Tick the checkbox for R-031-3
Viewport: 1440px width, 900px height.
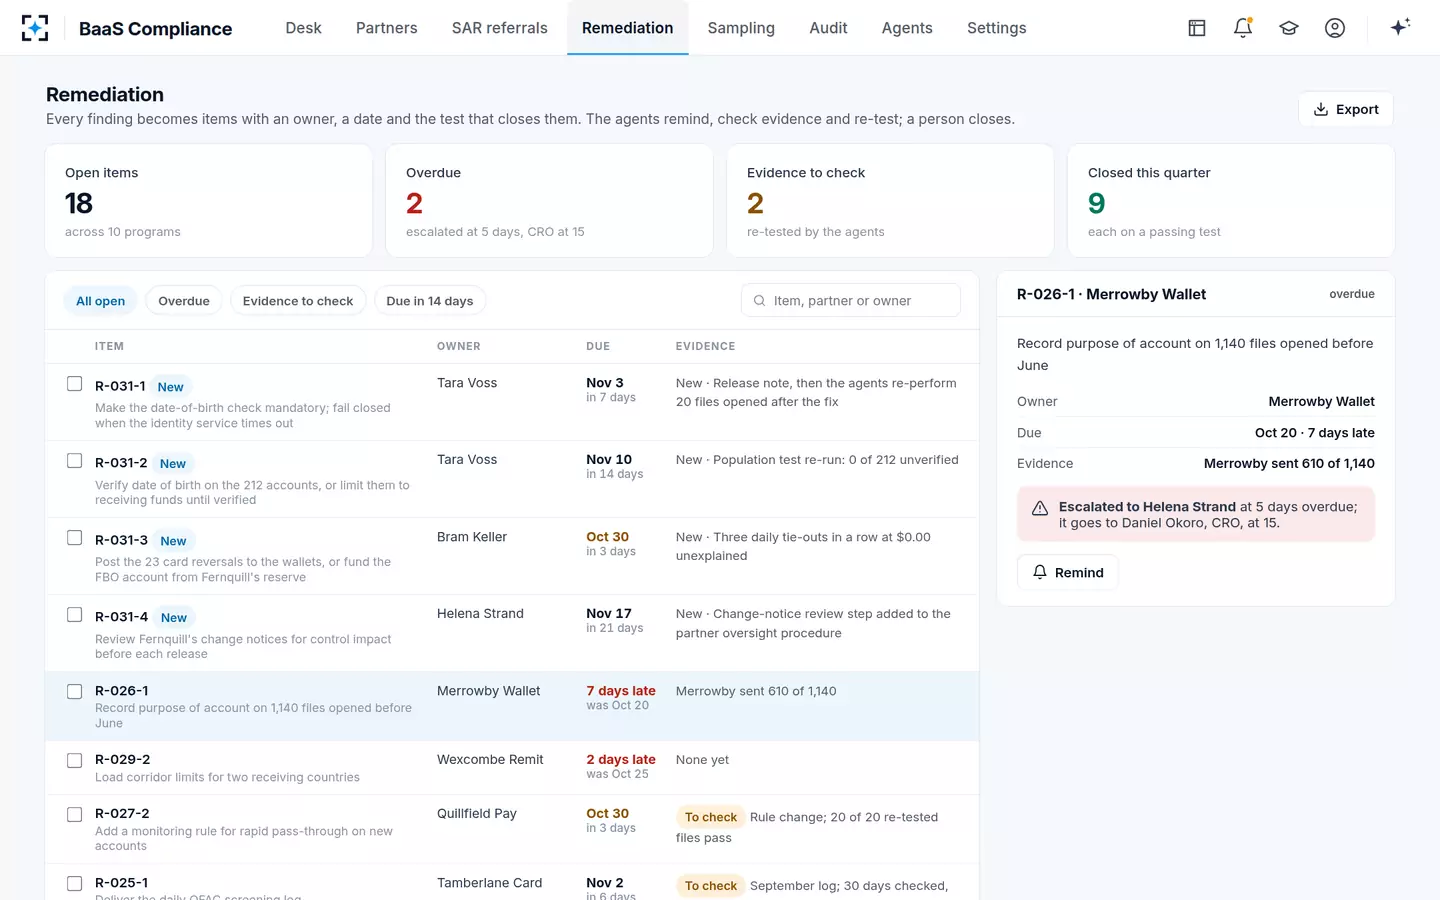pyautogui.click(x=74, y=538)
